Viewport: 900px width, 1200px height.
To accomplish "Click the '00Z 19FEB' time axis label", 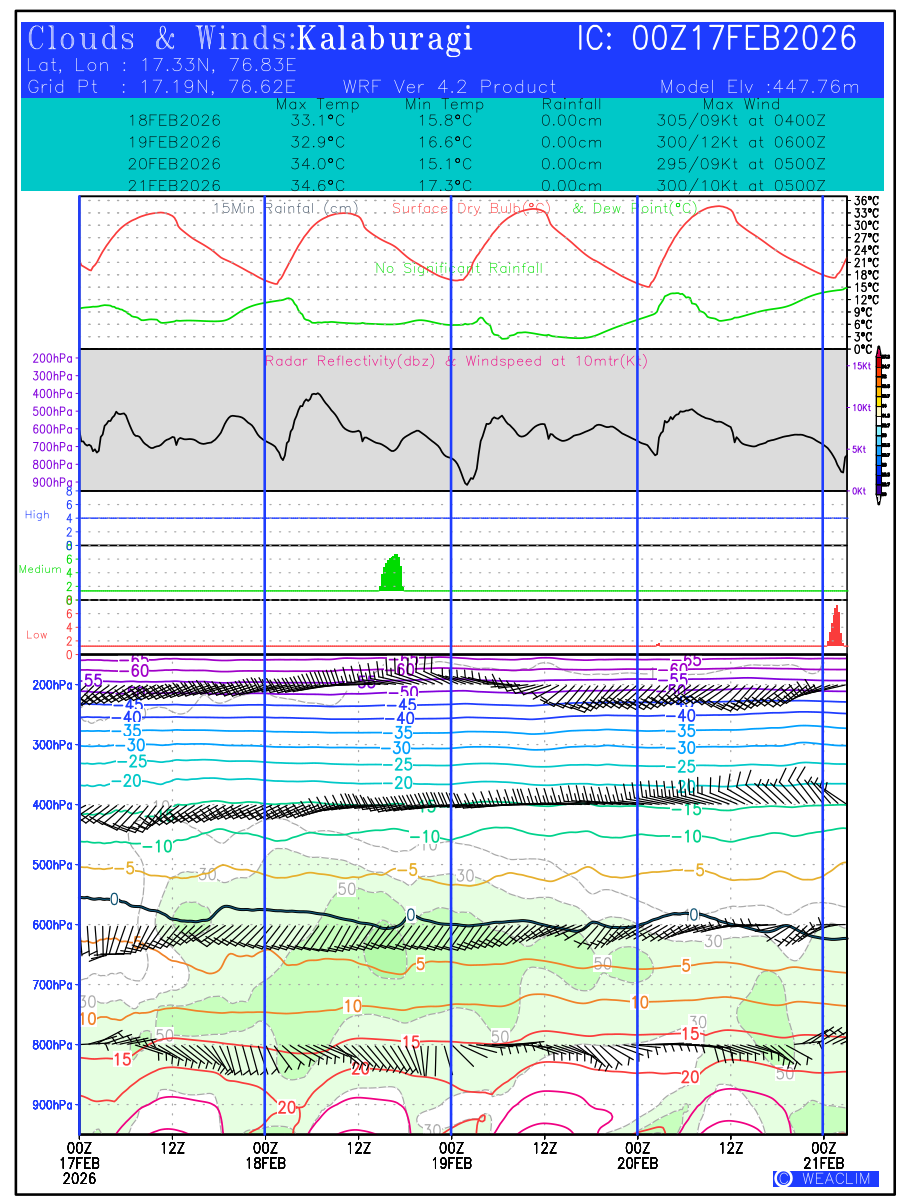I will [452, 1154].
